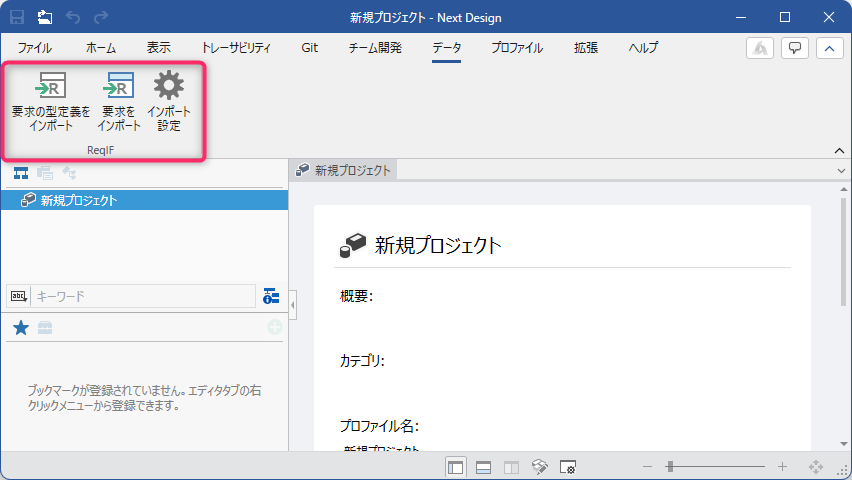Zoom in with the plus button
852x480 pixels.
(x=782, y=466)
